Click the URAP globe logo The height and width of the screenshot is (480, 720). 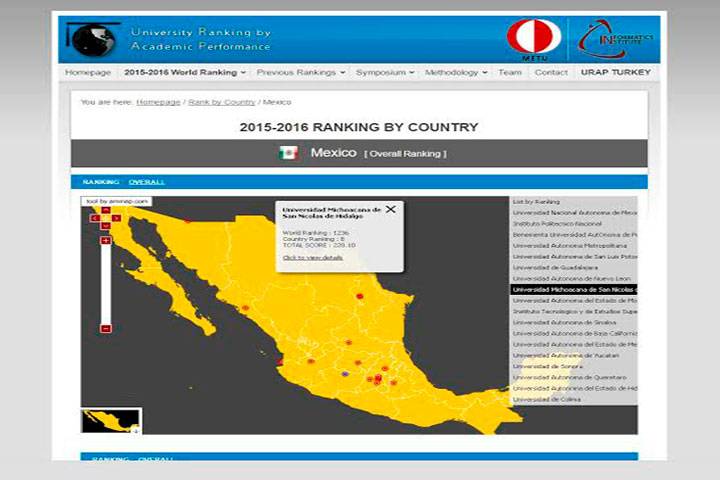pos(92,40)
